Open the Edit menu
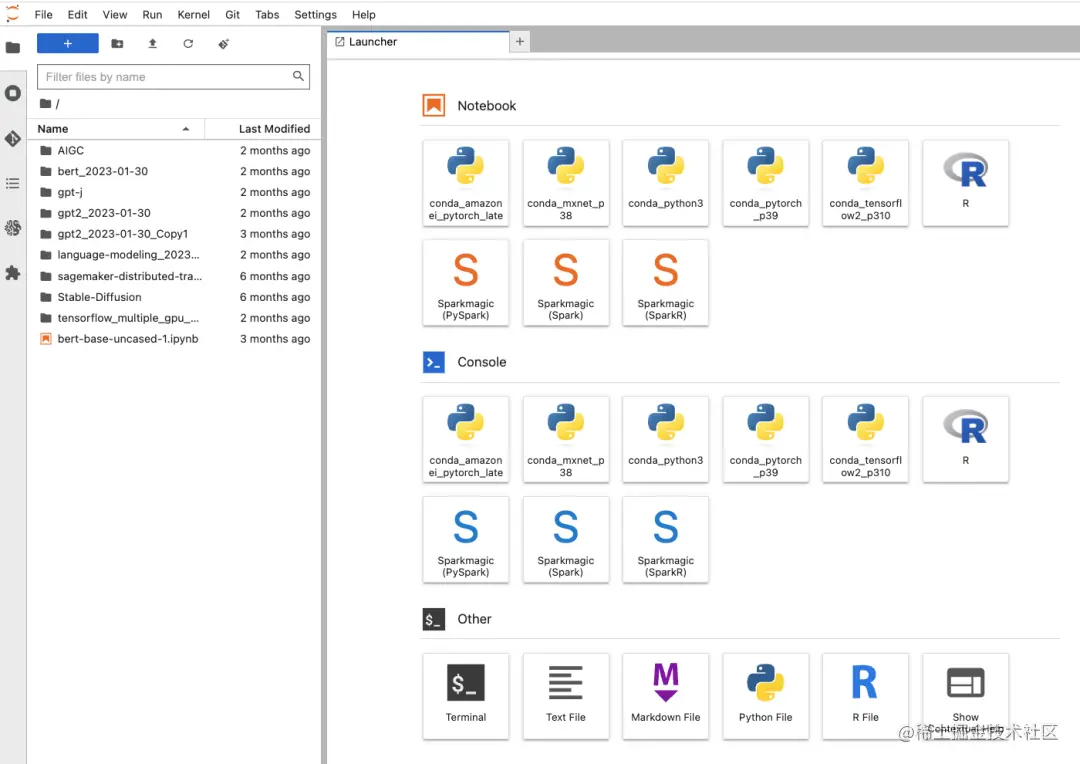 77,14
